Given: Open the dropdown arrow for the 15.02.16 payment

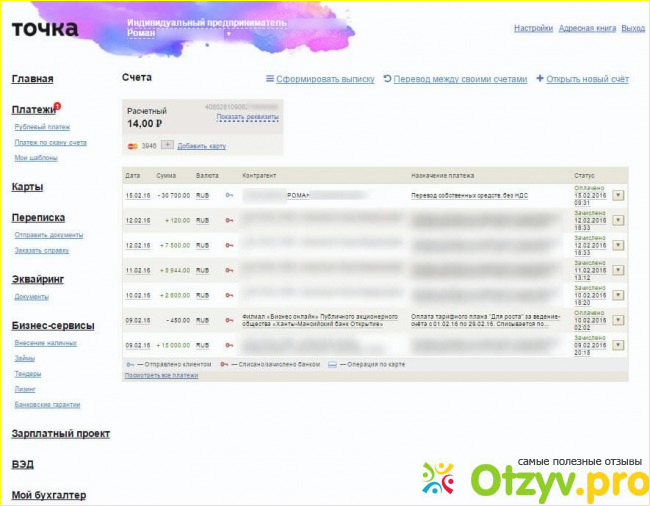Looking at the screenshot, I should [x=617, y=195].
